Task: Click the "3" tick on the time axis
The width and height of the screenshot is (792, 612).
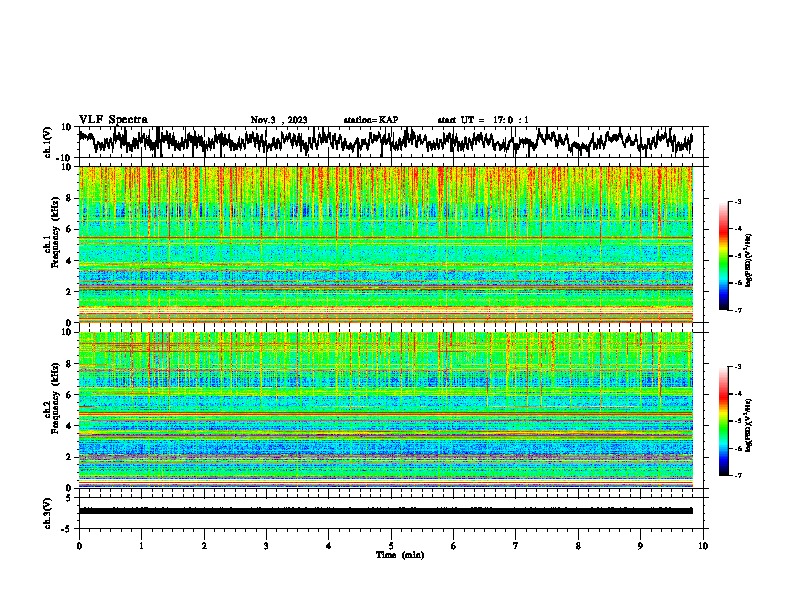Action: pos(266,546)
